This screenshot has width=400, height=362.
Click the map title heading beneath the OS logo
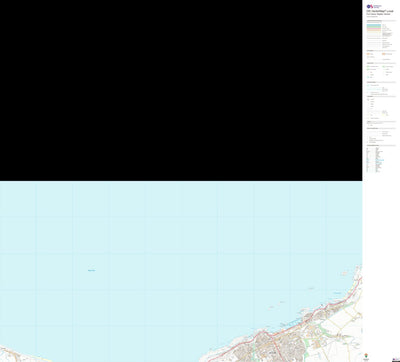[x=380, y=11]
